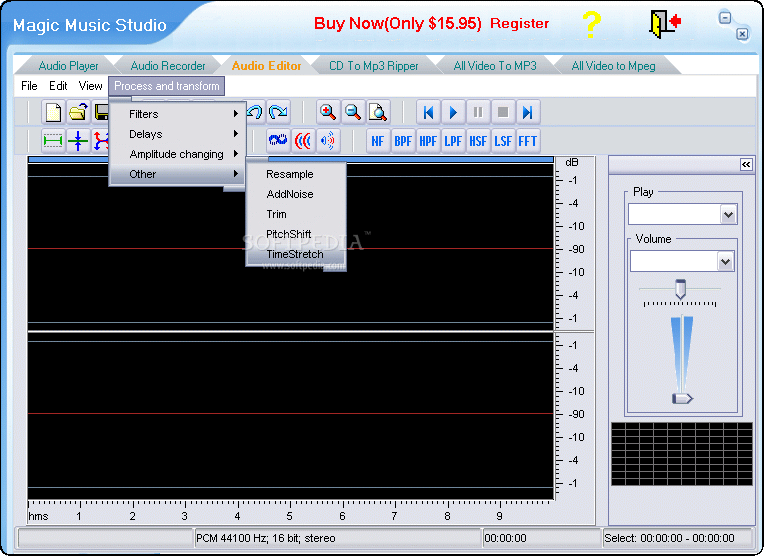Choose Trim from the submenu

point(296,214)
